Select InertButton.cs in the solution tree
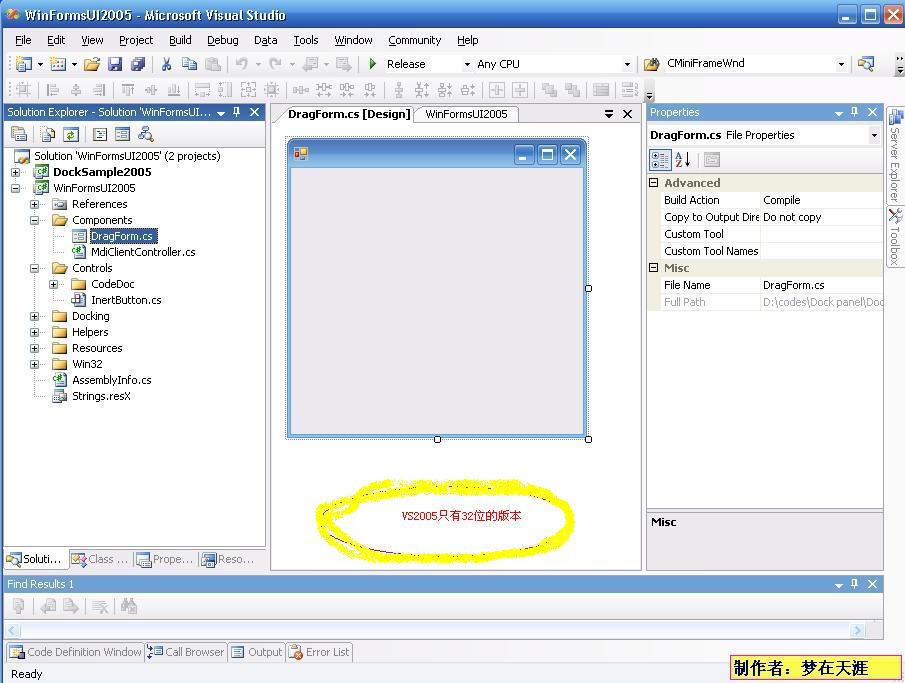The width and height of the screenshot is (905, 683). point(126,300)
